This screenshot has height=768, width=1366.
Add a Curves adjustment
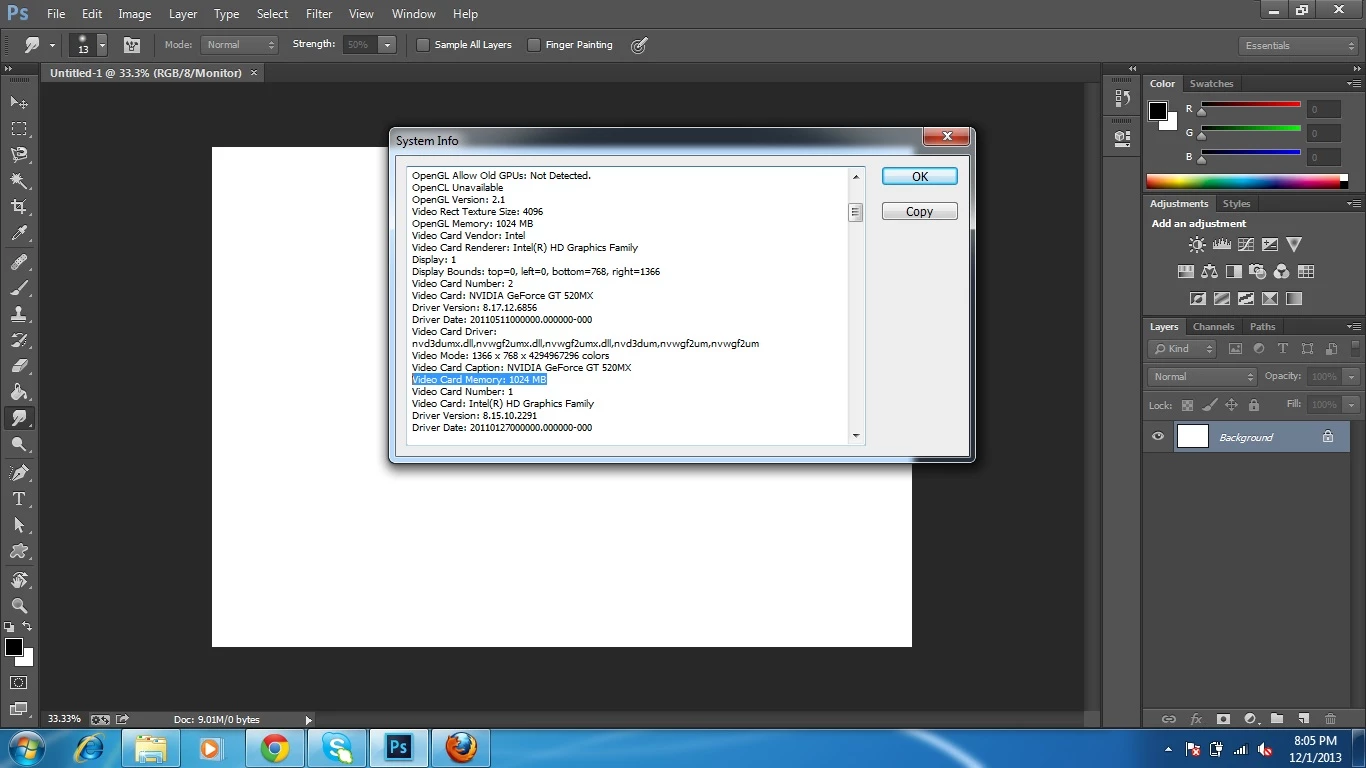[1245, 244]
